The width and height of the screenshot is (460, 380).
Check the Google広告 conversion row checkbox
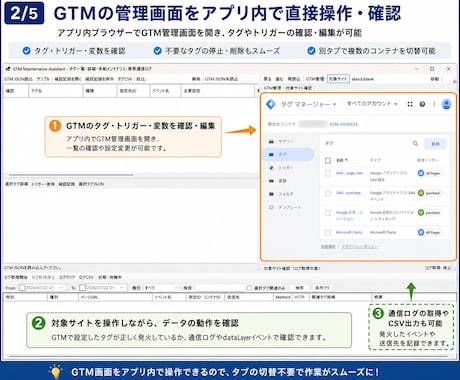click(328, 213)
